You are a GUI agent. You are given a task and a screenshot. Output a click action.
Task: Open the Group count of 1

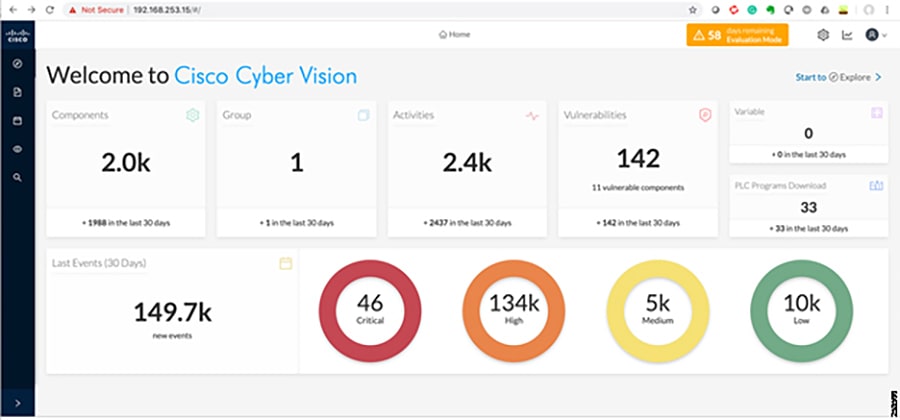(x=296, y=163)
